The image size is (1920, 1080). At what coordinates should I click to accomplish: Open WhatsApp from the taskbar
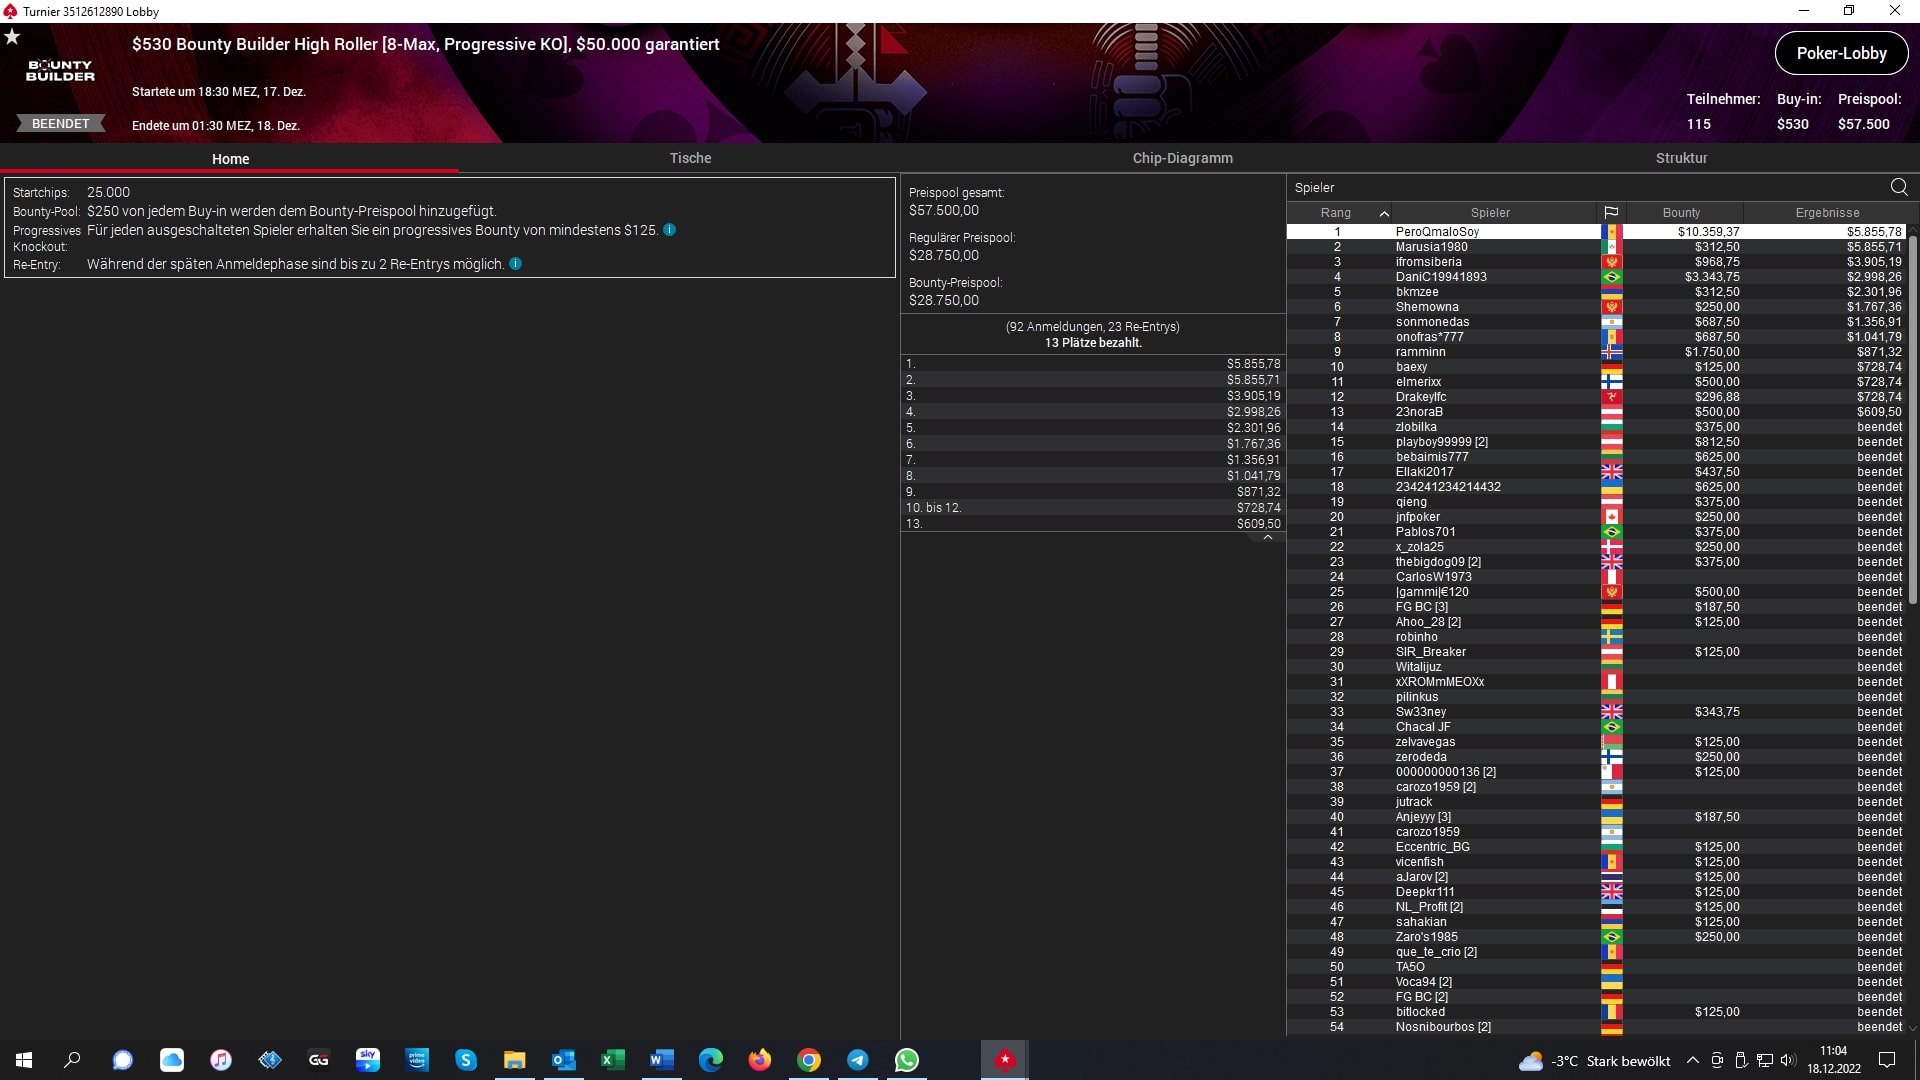pyautogui.click(x=906, y=1060)
